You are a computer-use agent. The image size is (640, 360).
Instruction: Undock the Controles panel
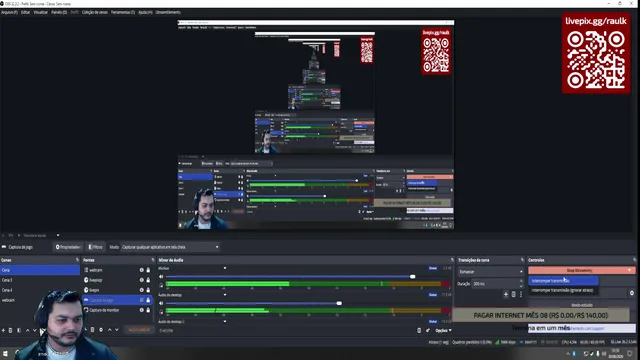[634, 260]
